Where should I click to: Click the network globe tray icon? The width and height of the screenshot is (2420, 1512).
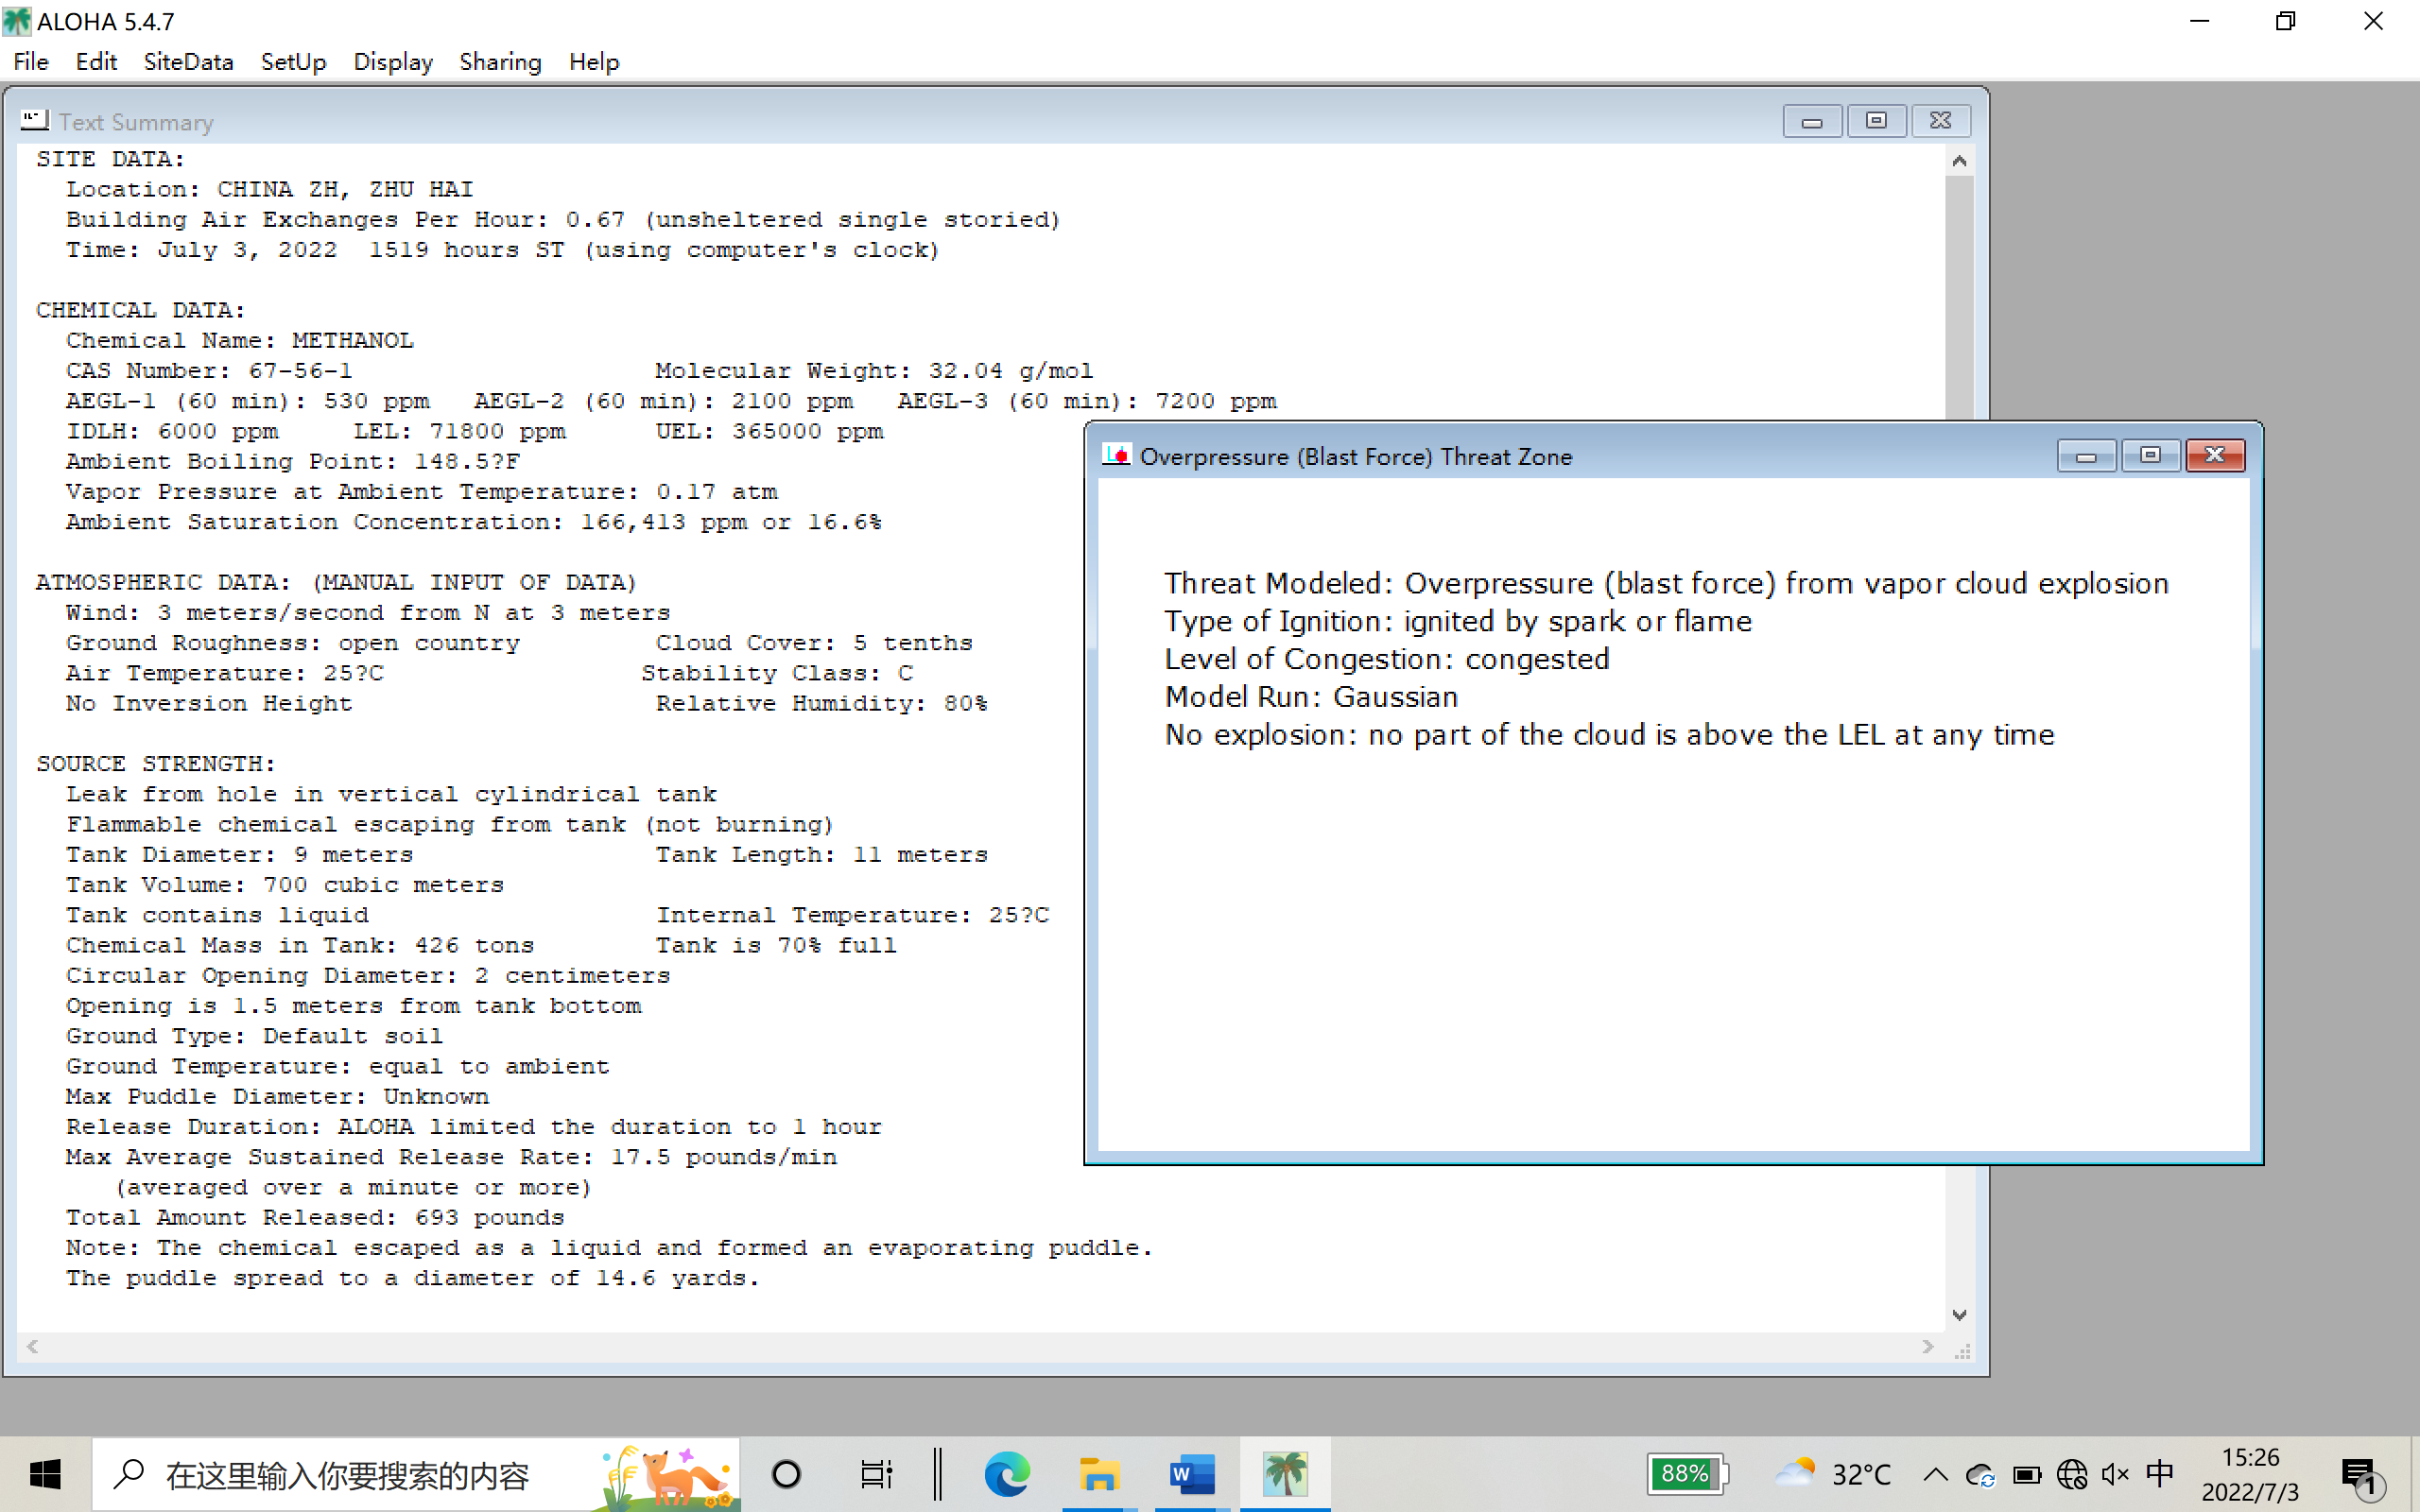2071,1474
